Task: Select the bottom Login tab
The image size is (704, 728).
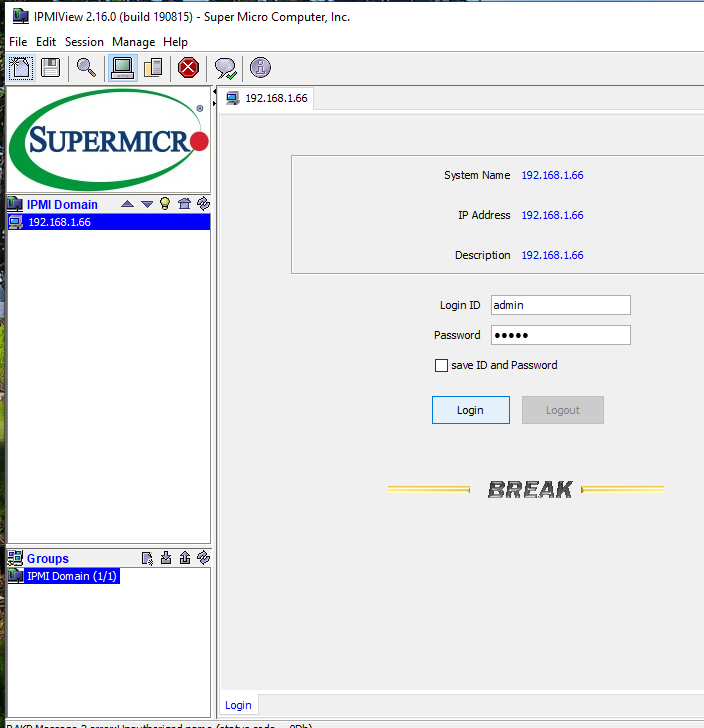Action: point(238,705)
